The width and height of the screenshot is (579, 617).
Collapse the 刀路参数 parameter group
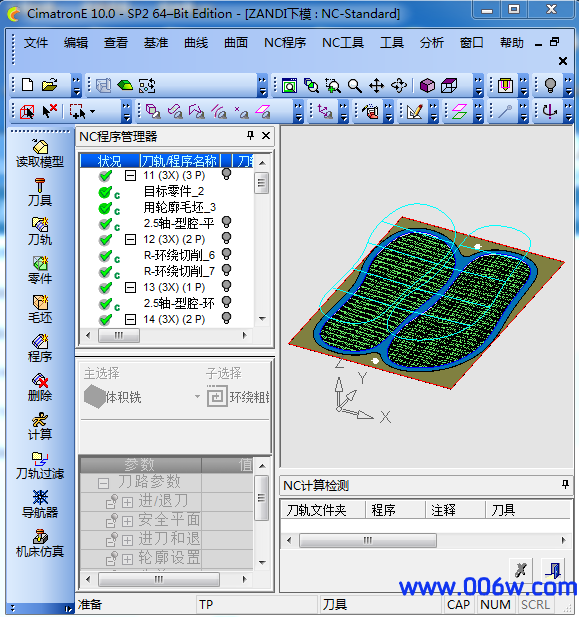[x=104, y=483]
